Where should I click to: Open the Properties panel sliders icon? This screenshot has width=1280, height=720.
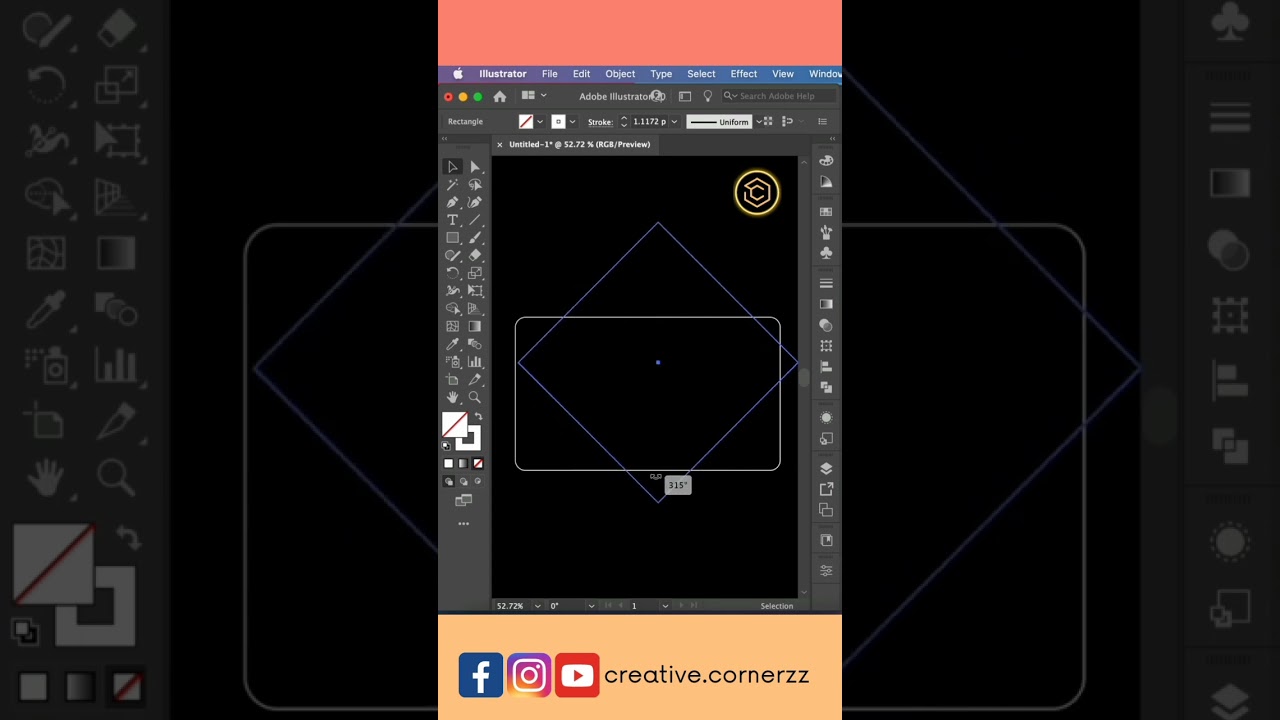click(x=826, y=570)
